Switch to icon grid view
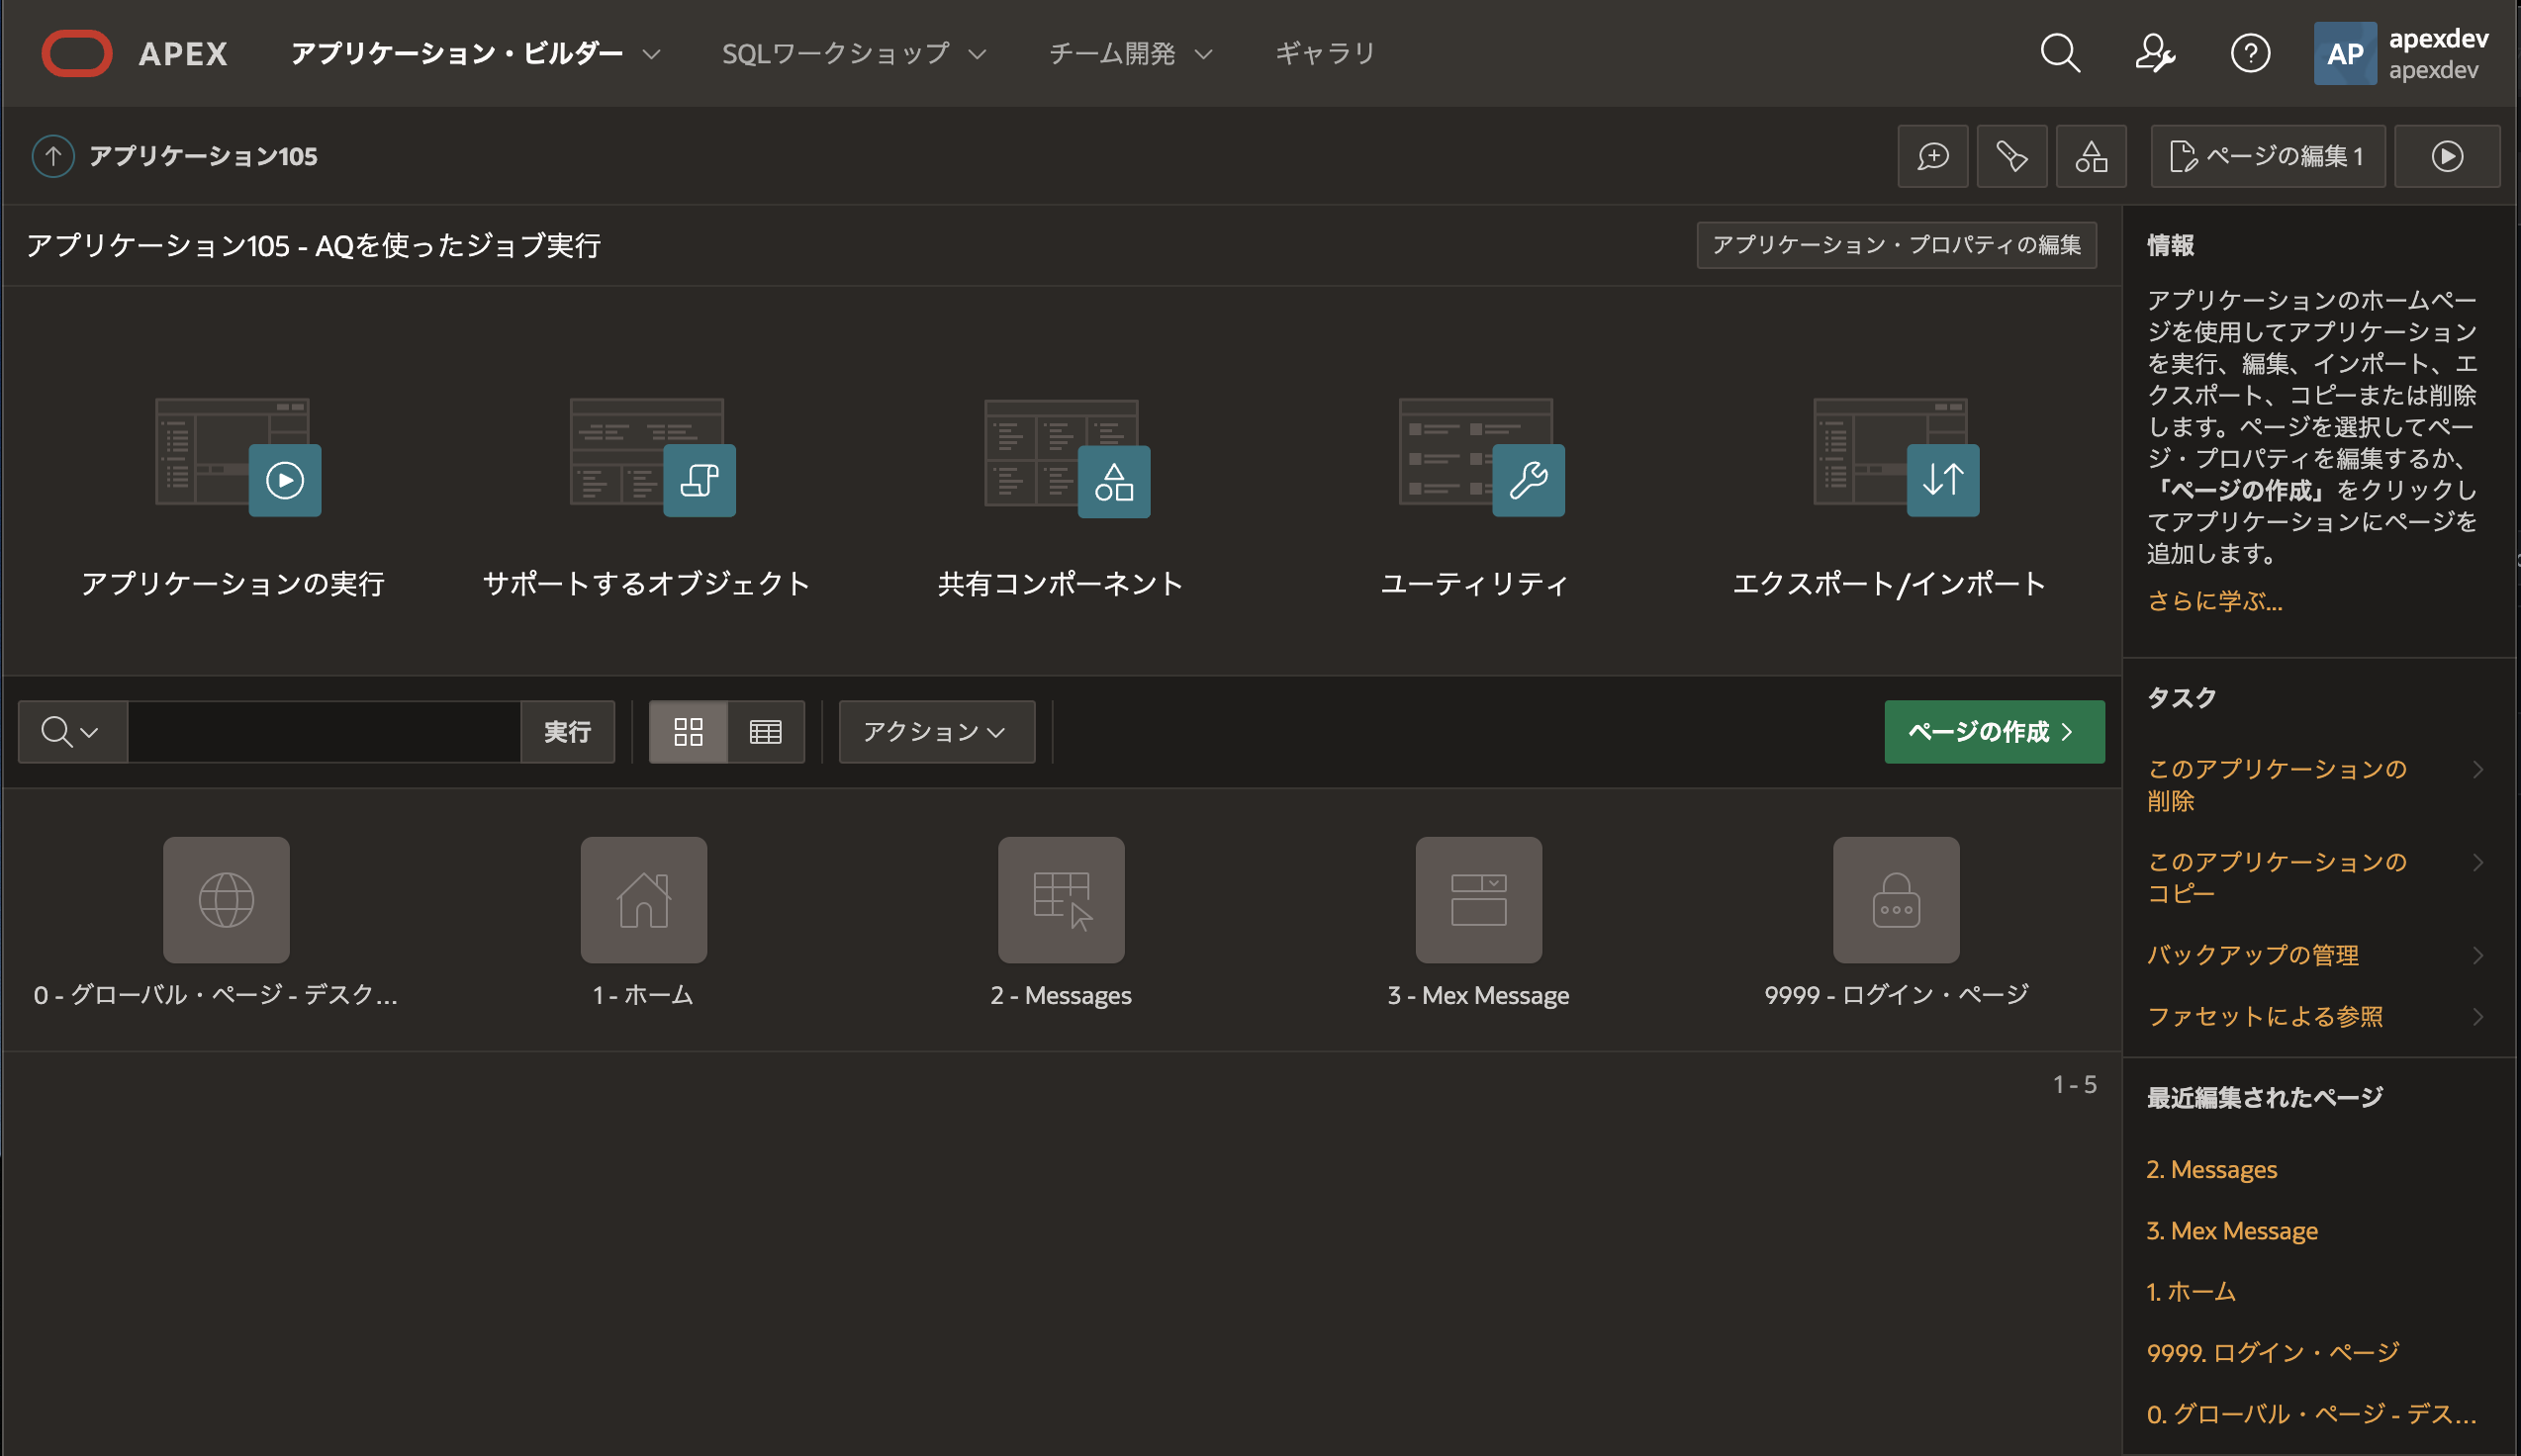Screen dimensions: 2521x1456 point(688,732)
